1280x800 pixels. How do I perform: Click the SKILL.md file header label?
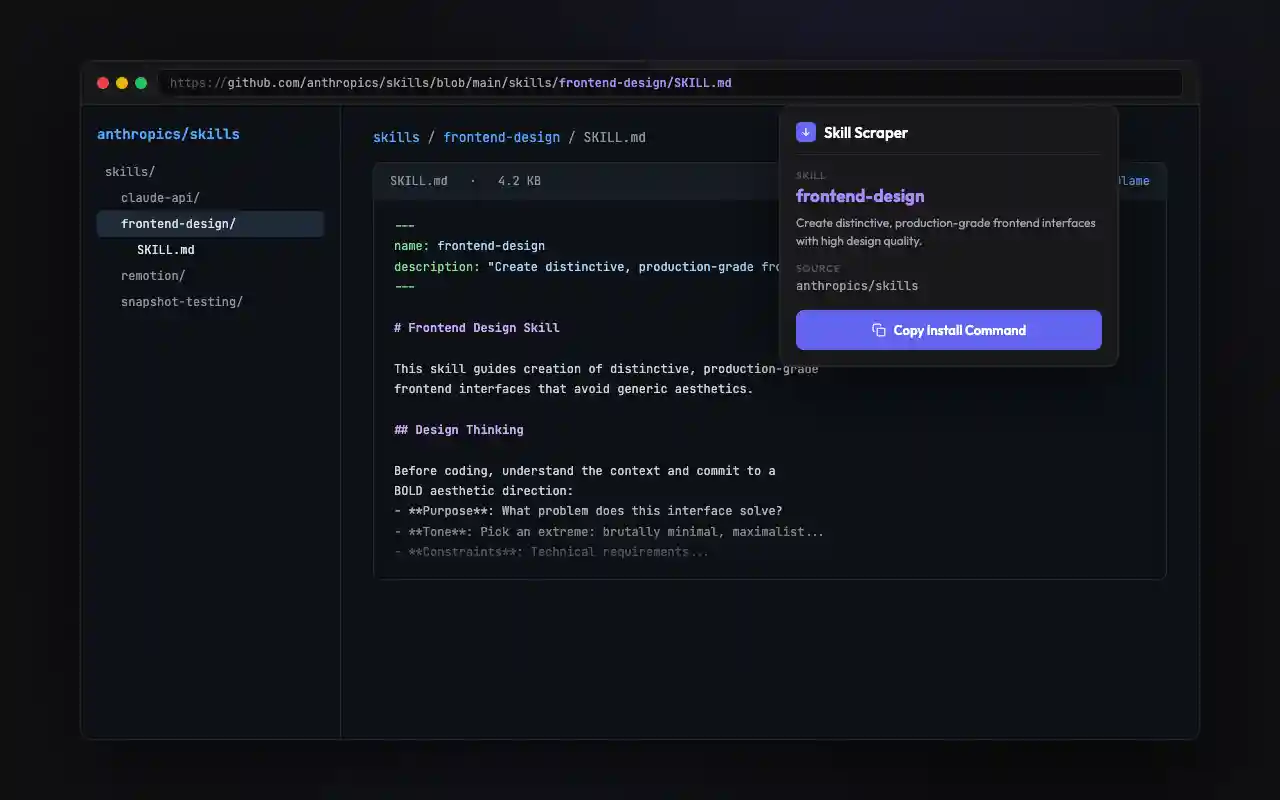point(419,181)
